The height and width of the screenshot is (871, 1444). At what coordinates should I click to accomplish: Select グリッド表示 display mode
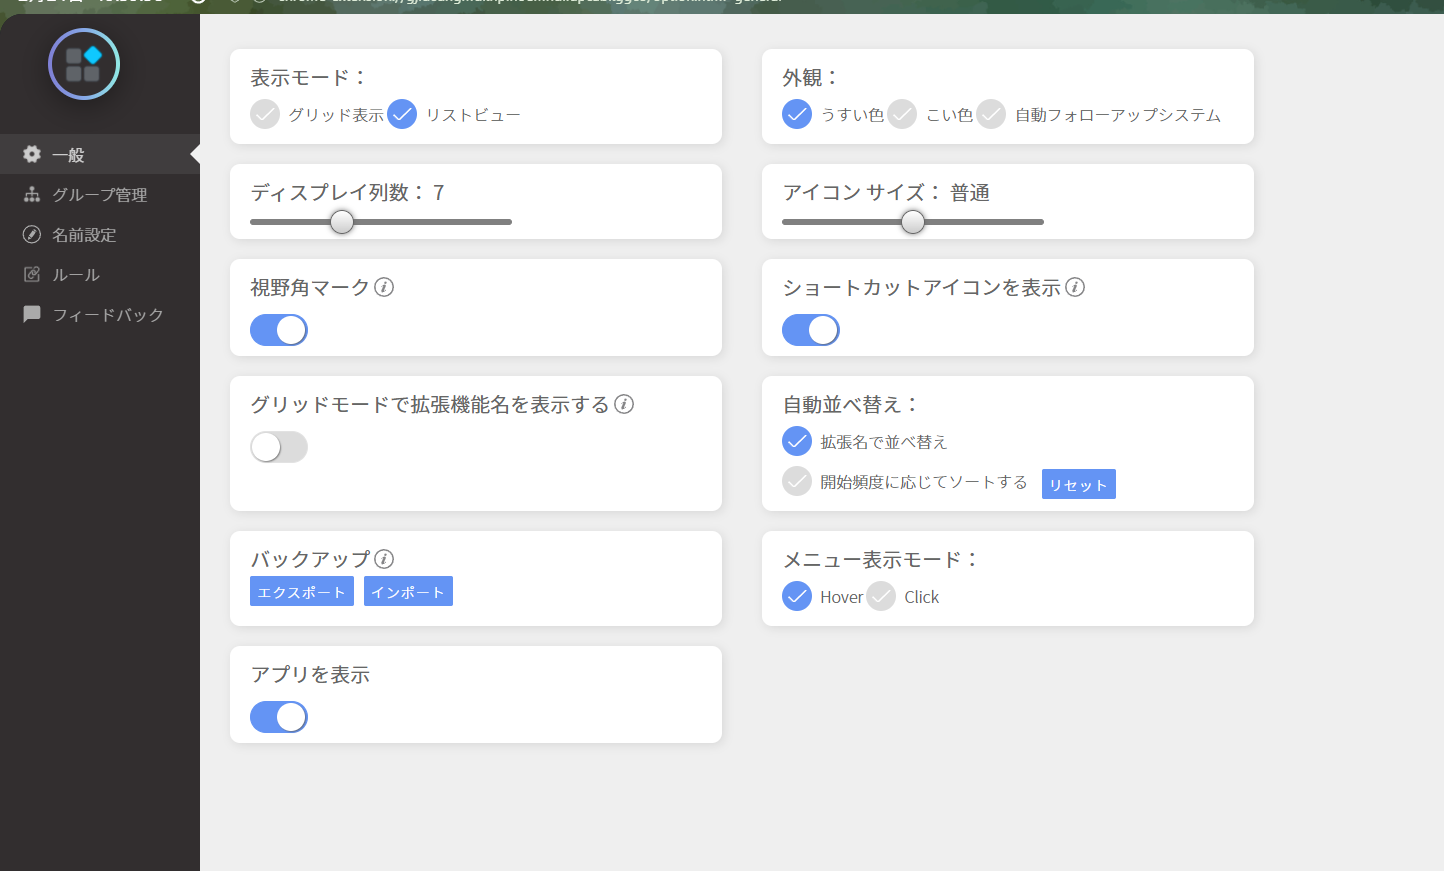pyautogui.click(x=265, y=114)
